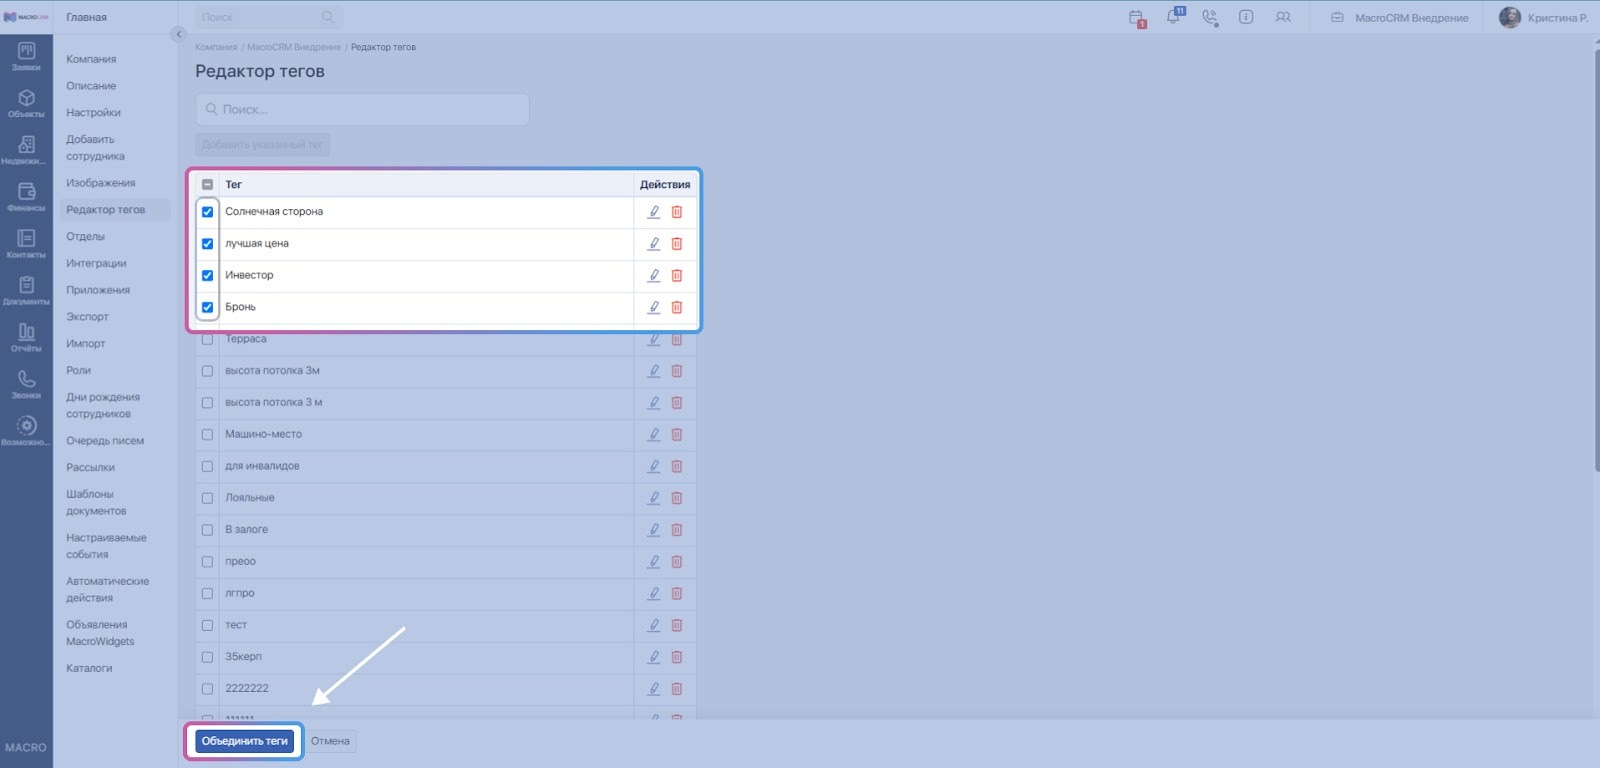Click into the tag search field
Screen dimensions: 1600x768
362,110
